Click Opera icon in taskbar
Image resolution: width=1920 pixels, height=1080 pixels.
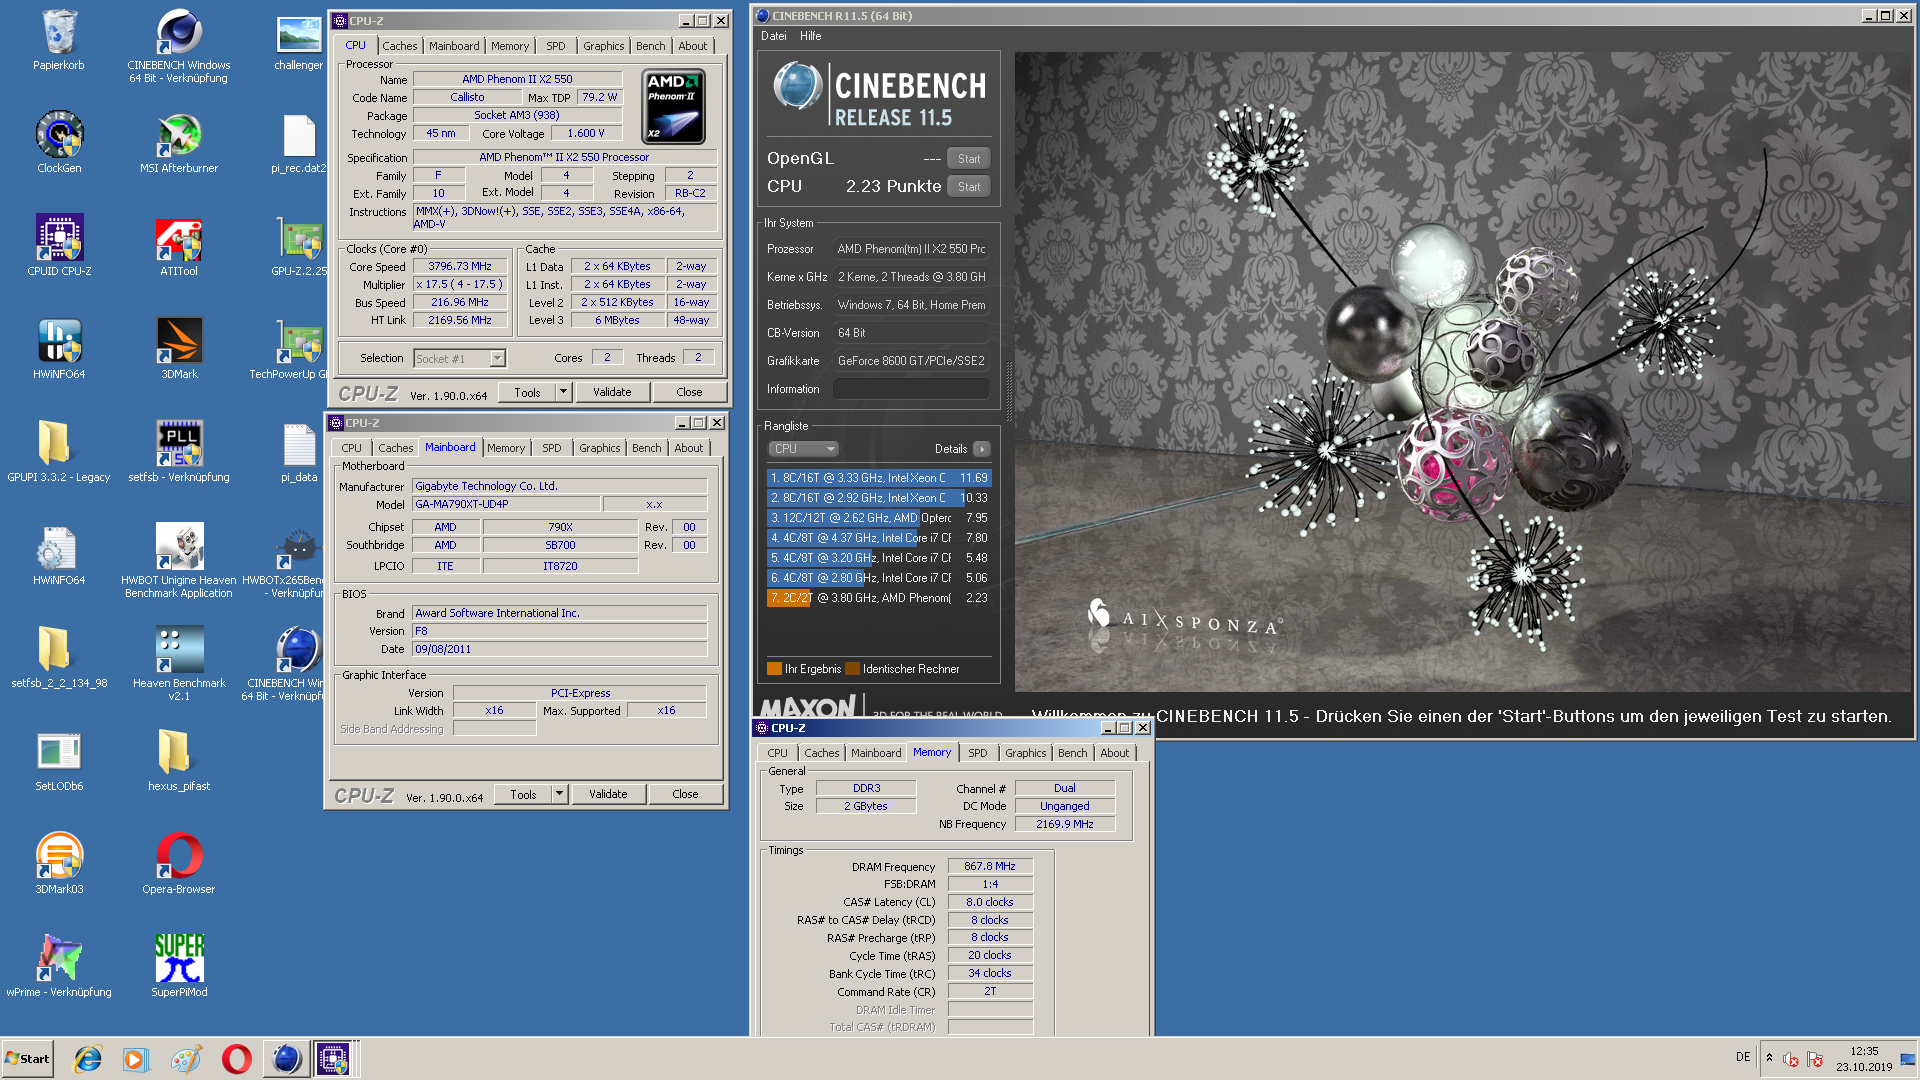click(236, 1059)
